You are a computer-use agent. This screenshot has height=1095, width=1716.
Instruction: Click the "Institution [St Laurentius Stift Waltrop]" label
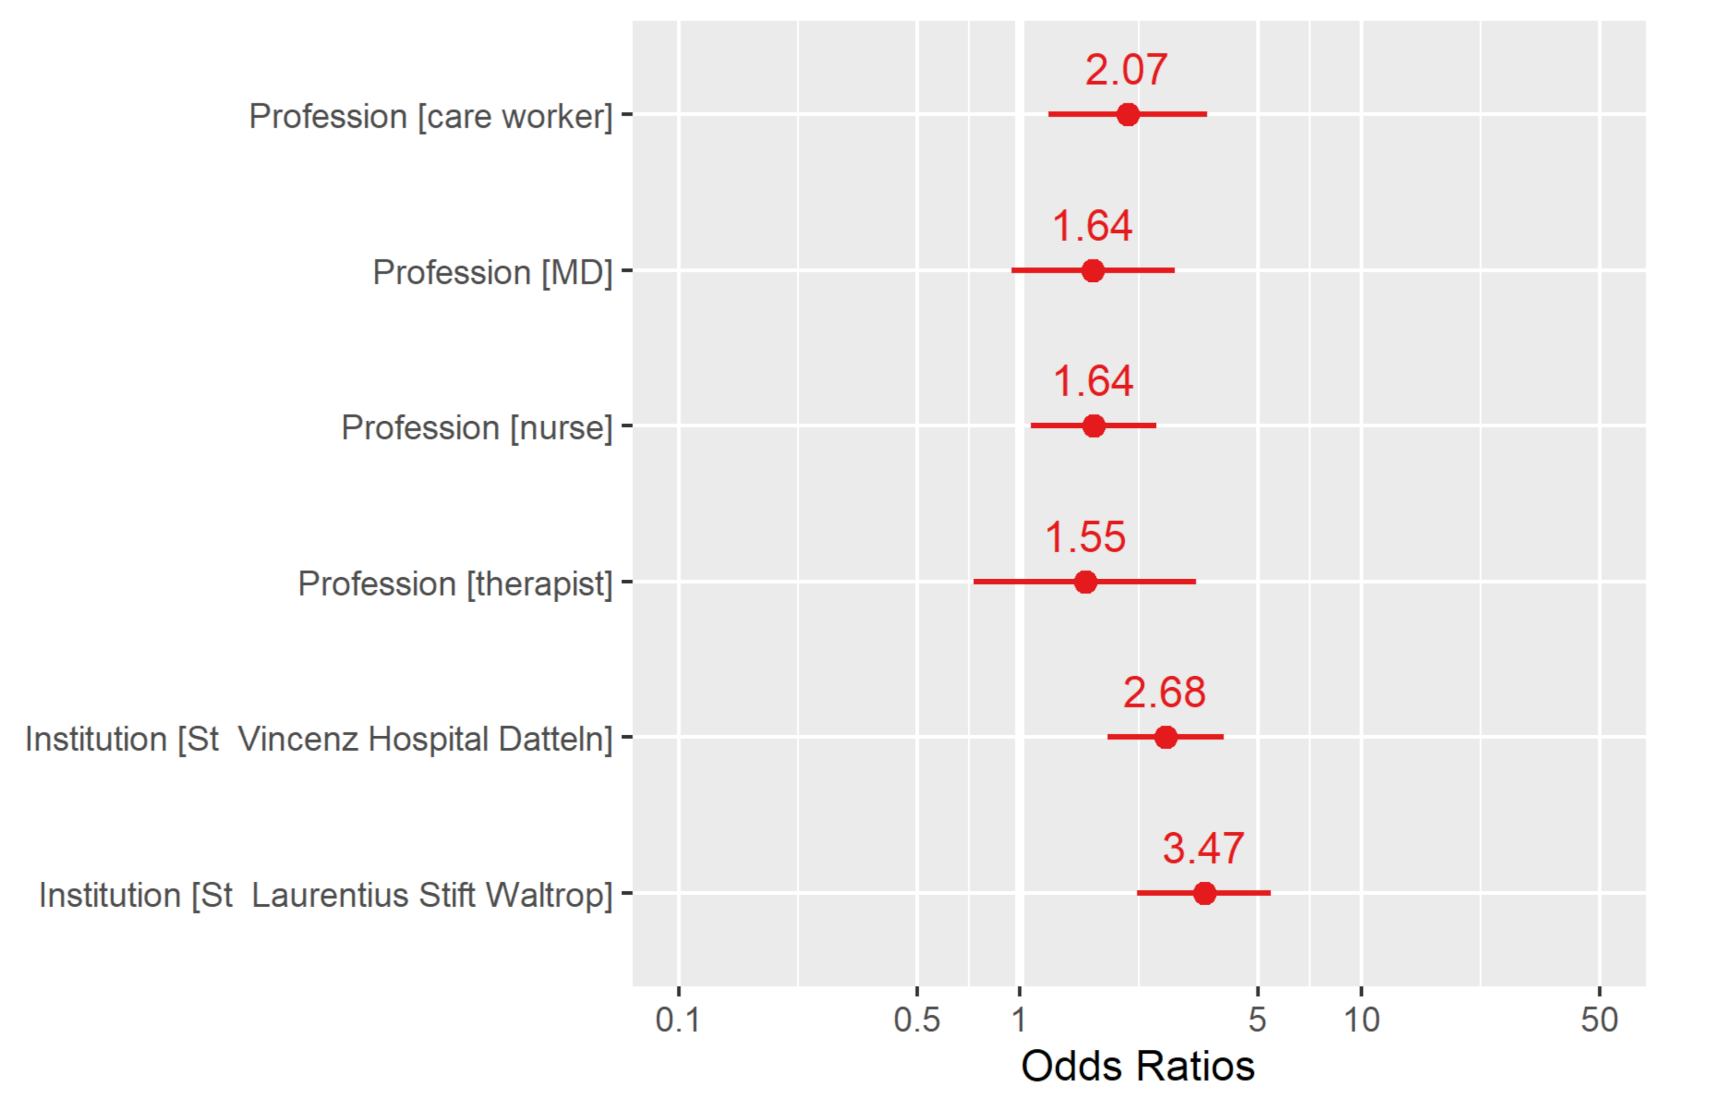[x=325, y=895]
